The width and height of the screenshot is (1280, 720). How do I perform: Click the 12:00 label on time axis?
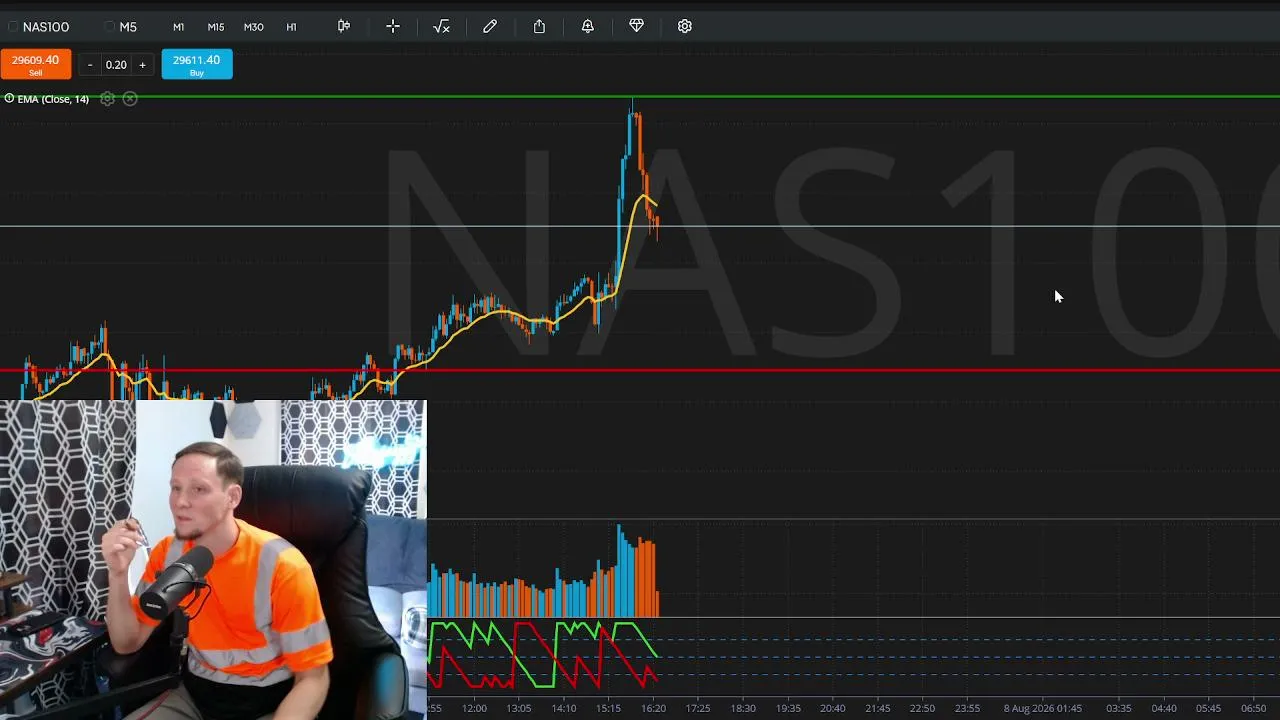[x=474, y=708]
